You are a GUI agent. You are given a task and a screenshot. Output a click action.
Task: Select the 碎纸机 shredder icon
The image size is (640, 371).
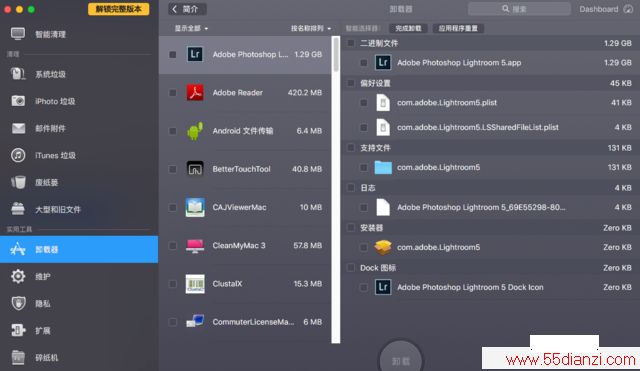18,358
